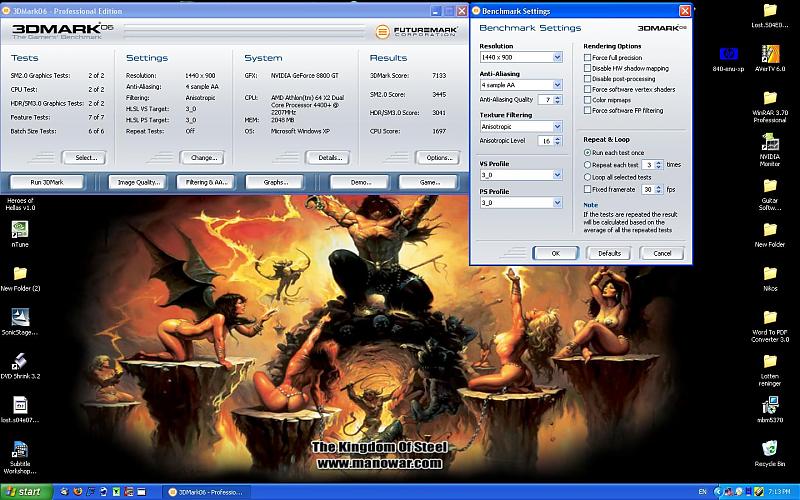Click Details under System
The image size is (800, 500).
pyautogui.click(x=328, y=158)
